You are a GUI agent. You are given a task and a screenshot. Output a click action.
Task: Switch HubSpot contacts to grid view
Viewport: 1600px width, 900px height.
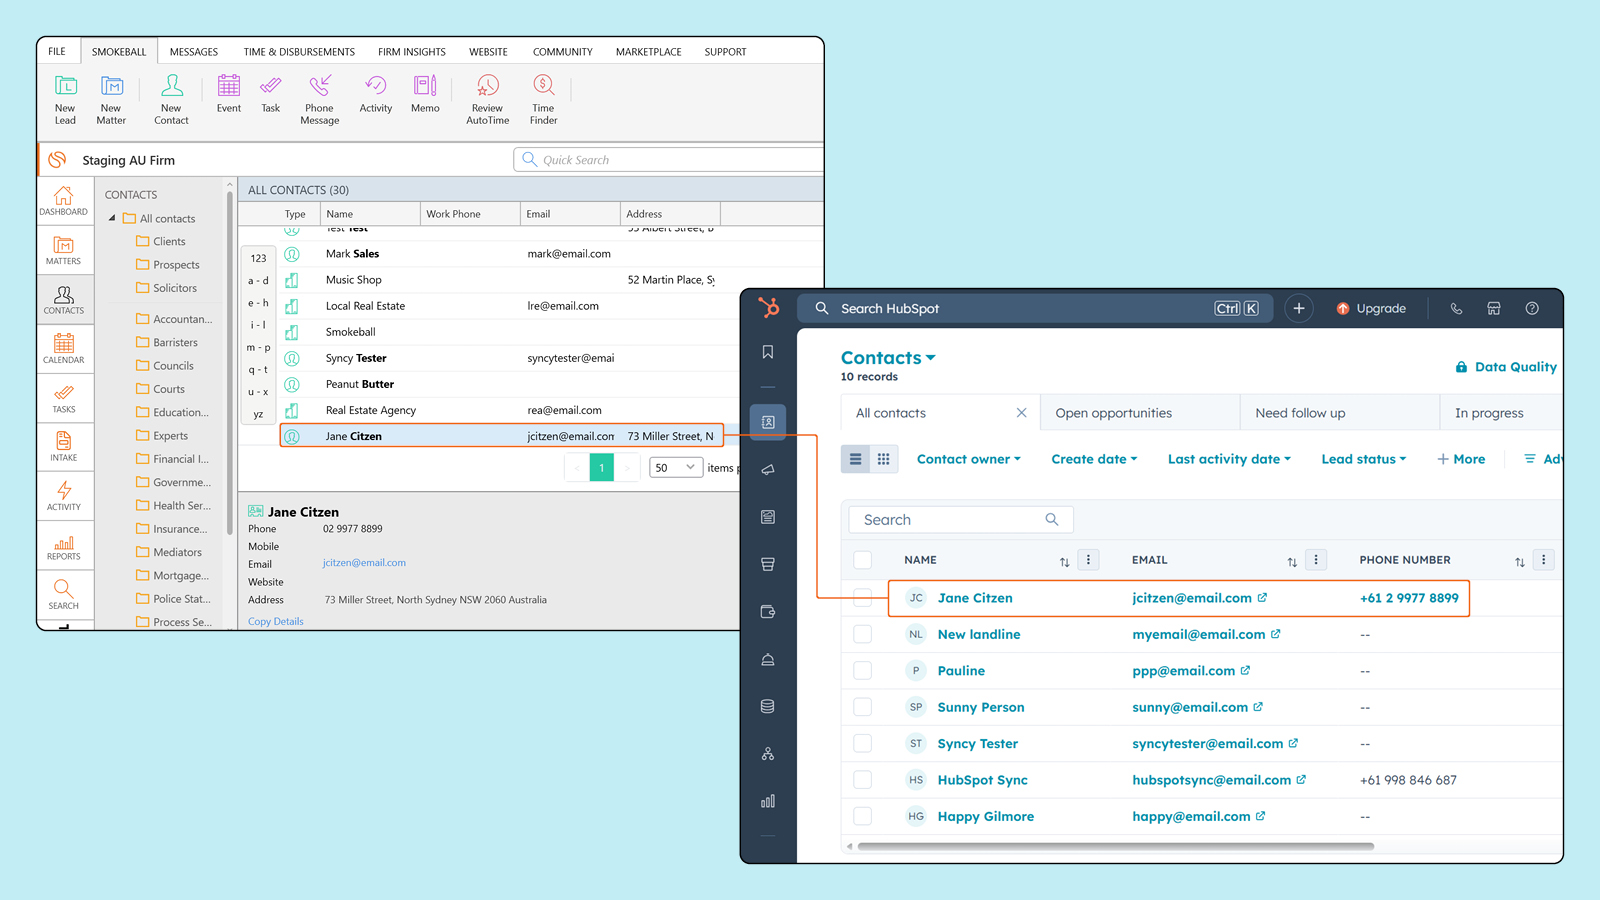tap(883, 459)
